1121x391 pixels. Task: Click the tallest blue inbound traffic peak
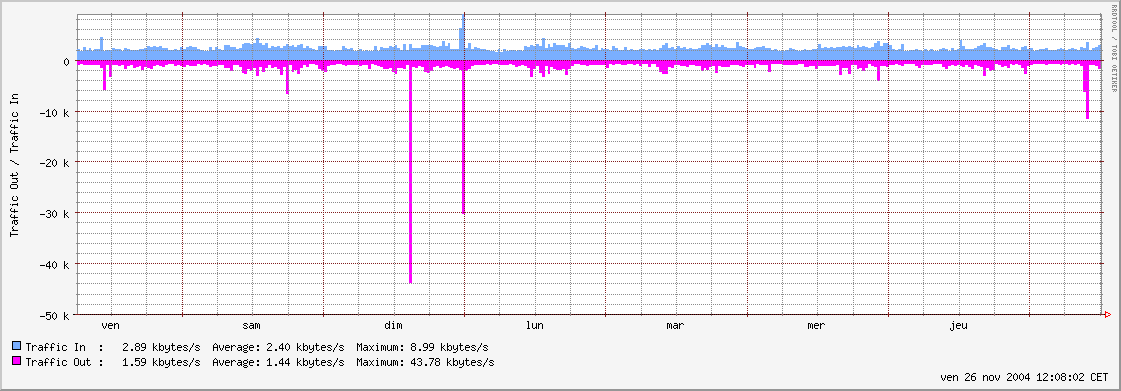pos(463,37)
